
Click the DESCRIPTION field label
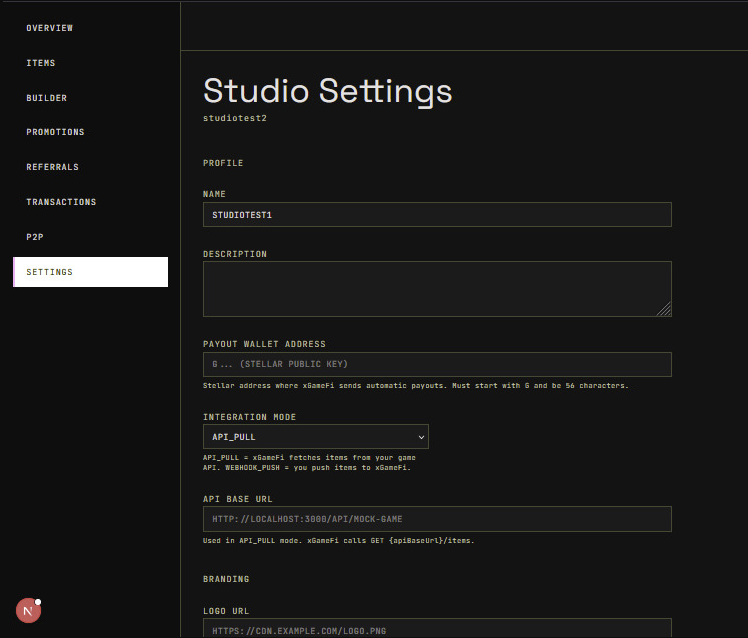point(235,254)
